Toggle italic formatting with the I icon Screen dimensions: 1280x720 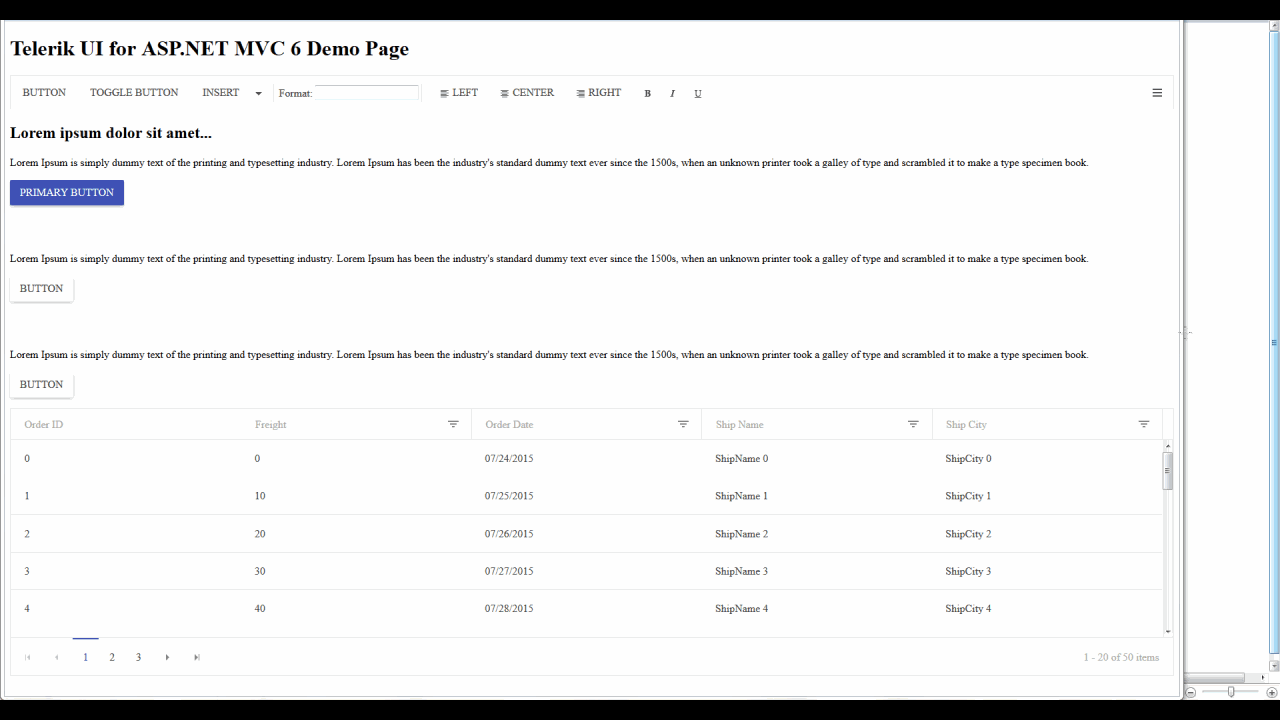click(x=672, y=94)
